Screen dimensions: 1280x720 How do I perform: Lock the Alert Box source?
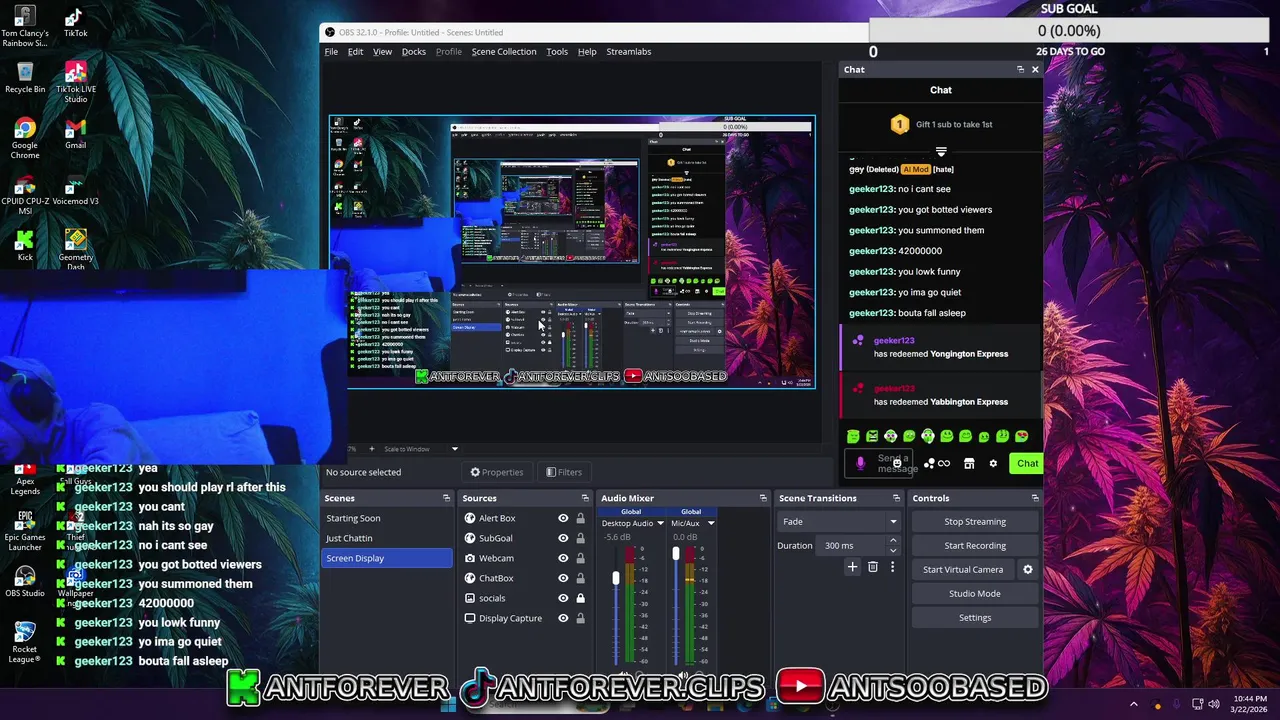click(580, 518)
